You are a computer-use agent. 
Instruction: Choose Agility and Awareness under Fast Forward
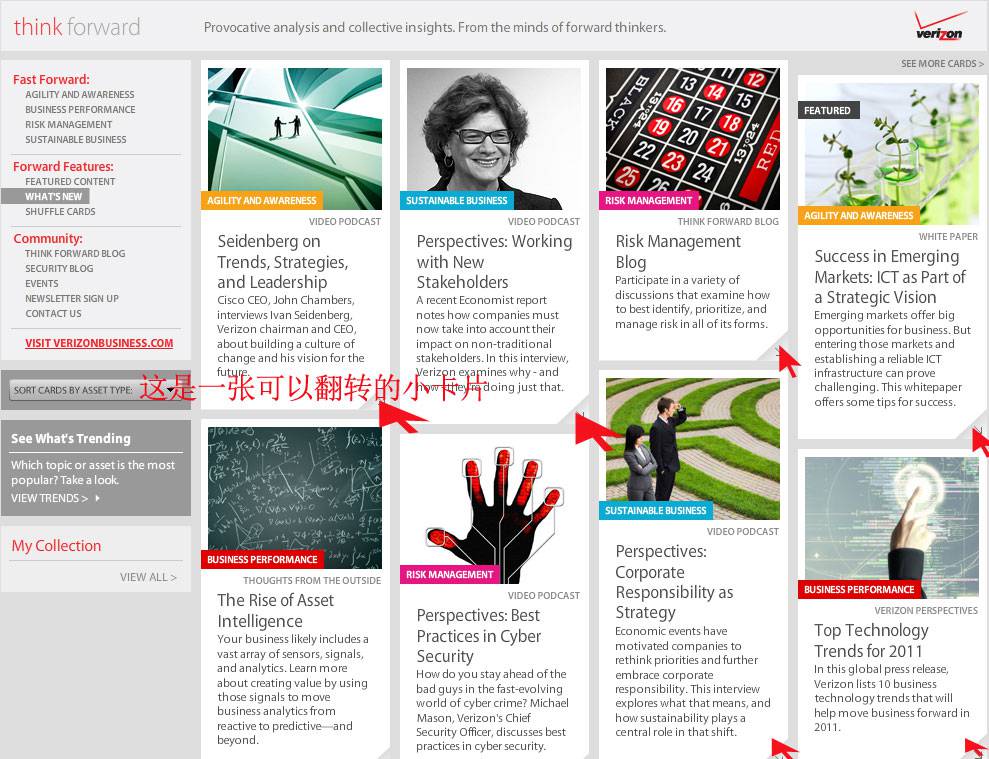[80, 95]
